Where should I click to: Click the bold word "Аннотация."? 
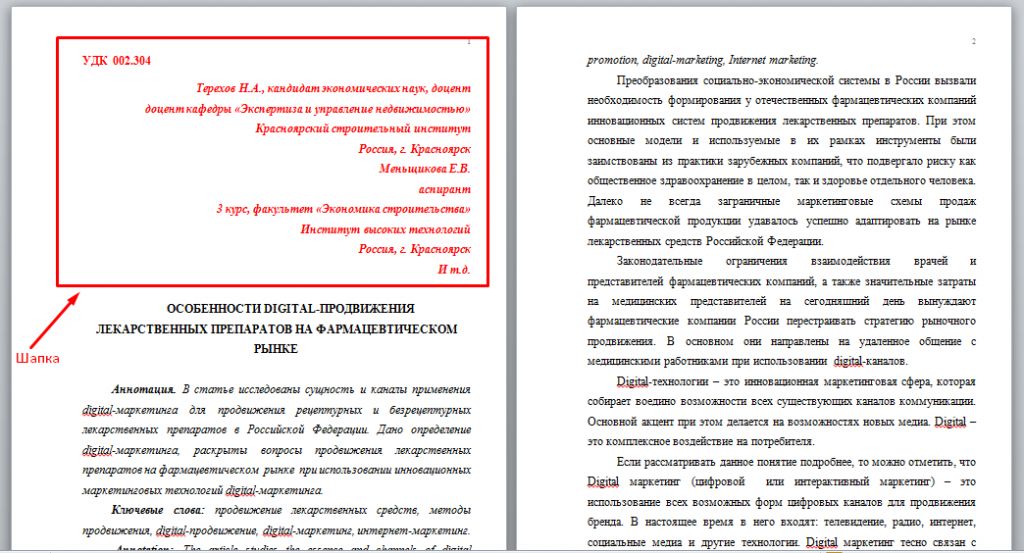[x=146, y=389]
